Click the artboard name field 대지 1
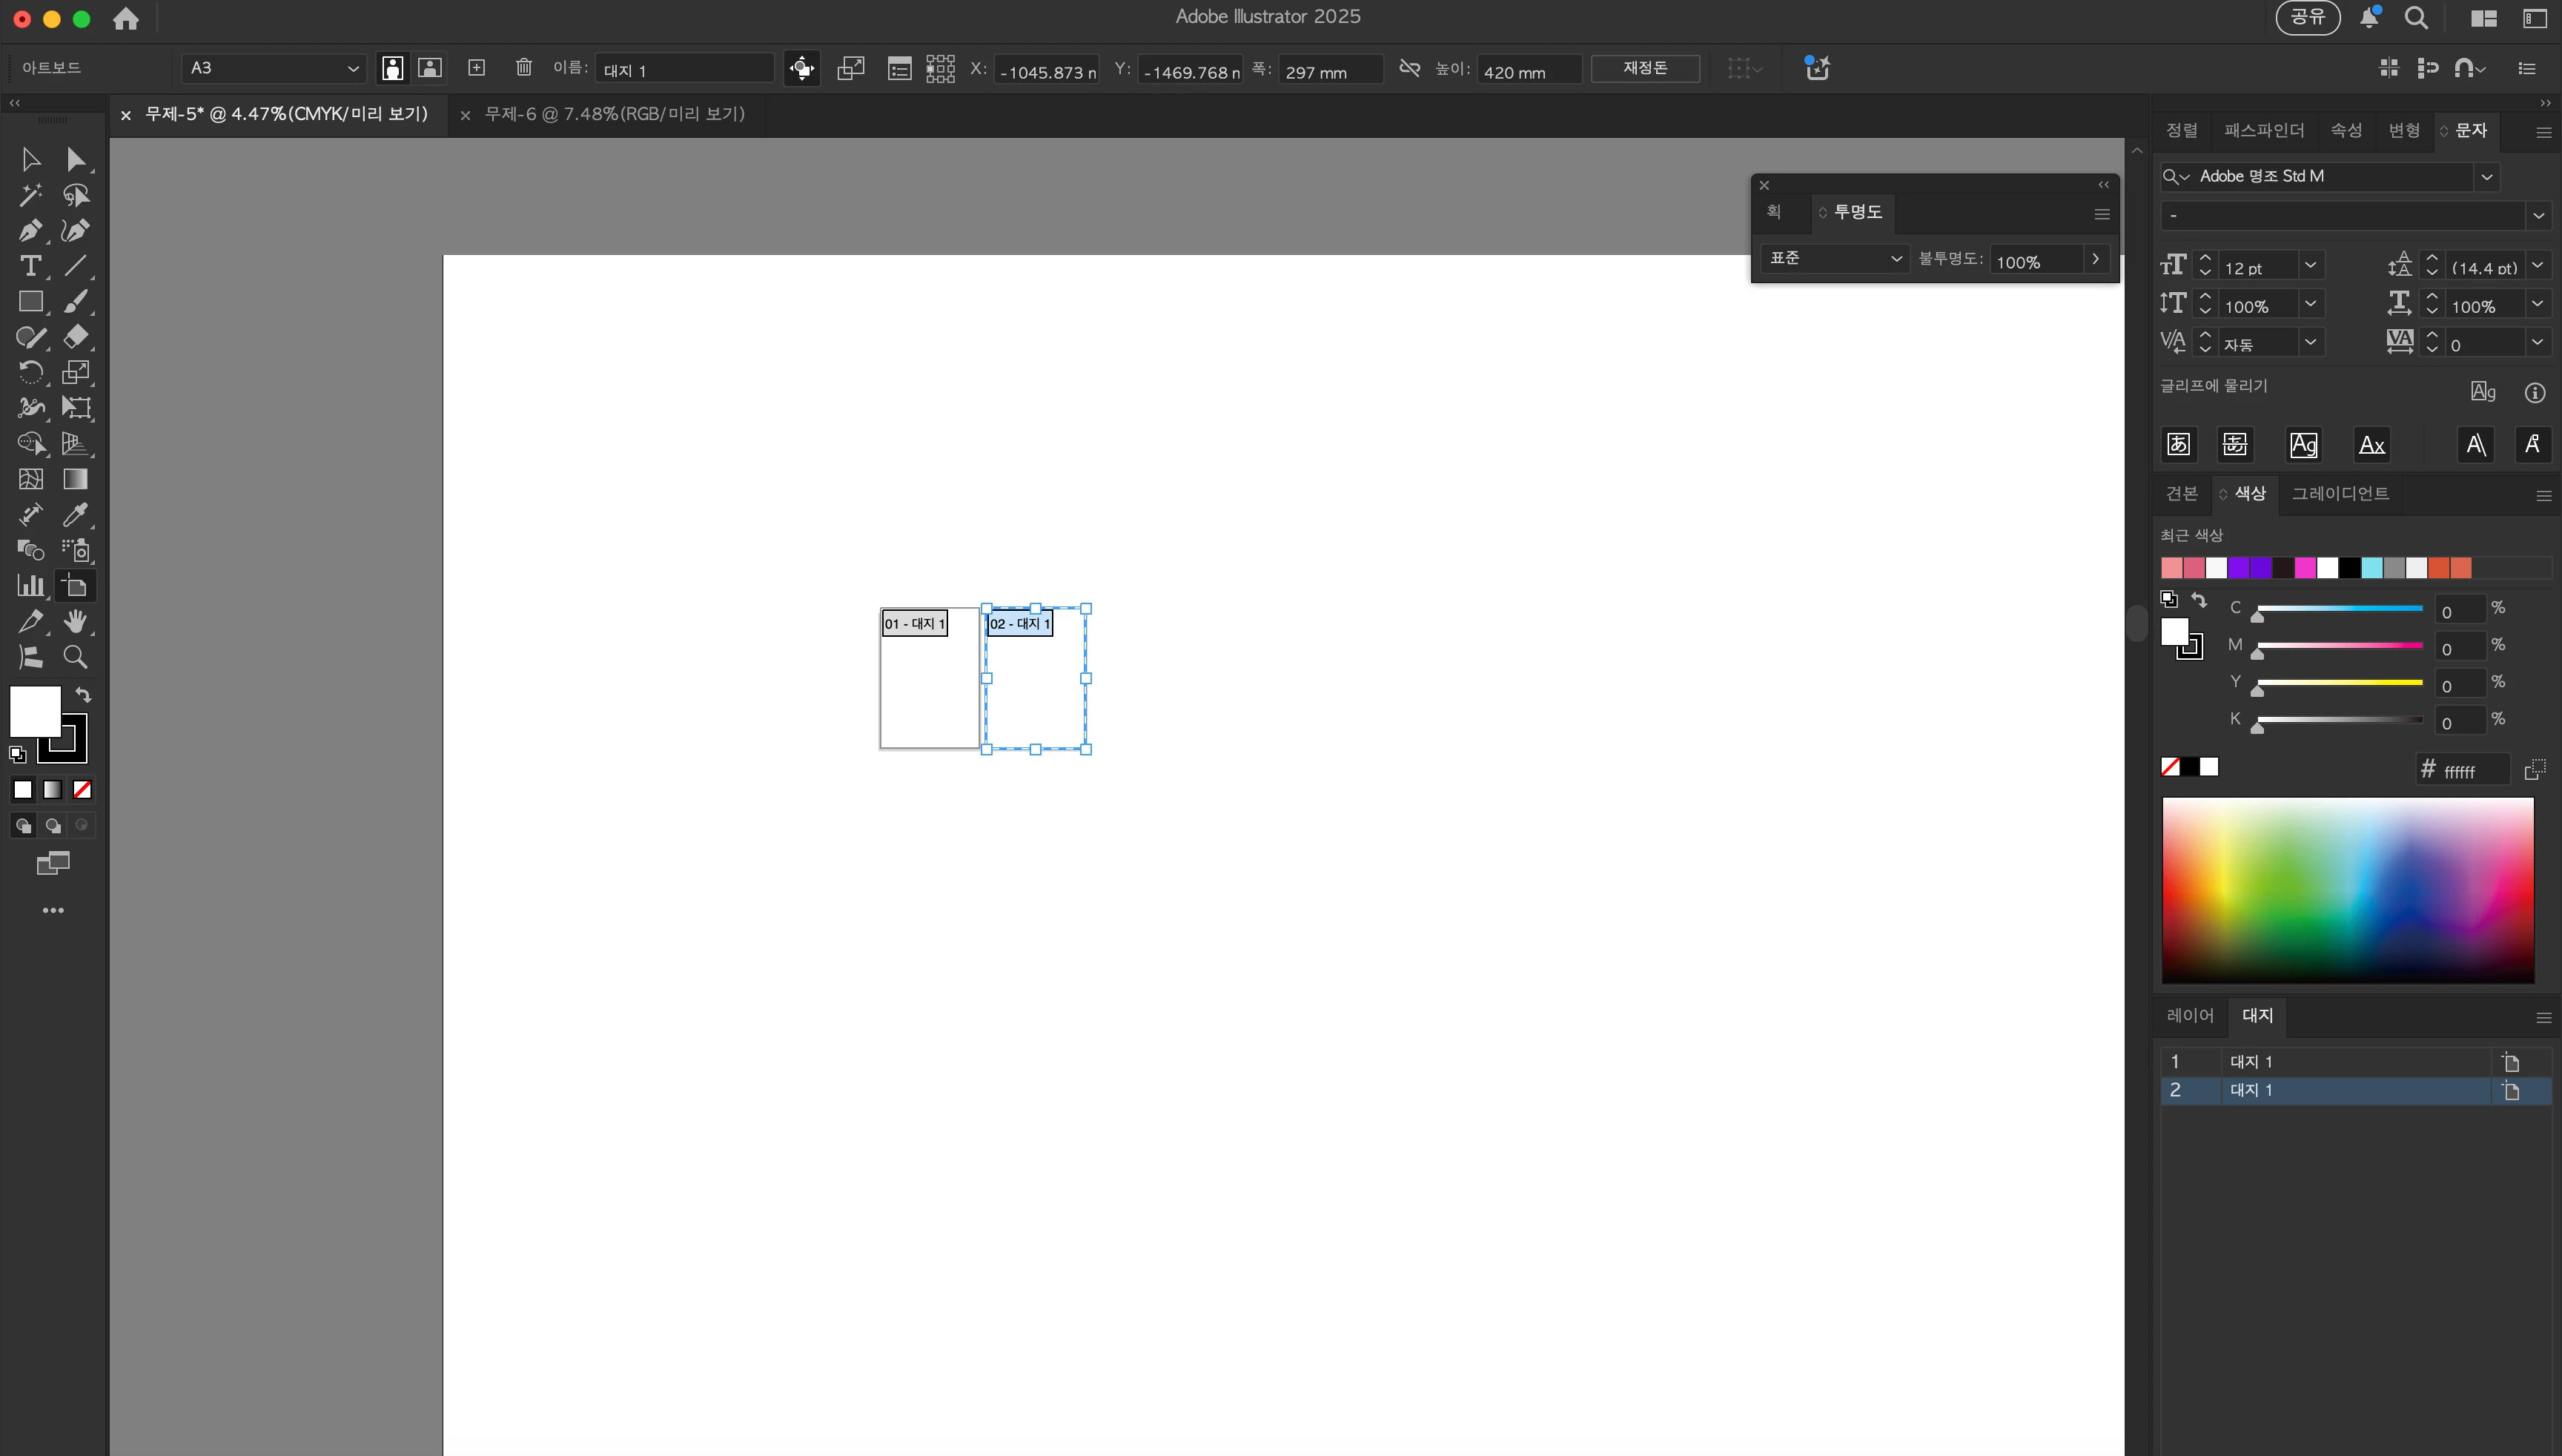This screenshot has width=2562, height=1456. [684, 70]
